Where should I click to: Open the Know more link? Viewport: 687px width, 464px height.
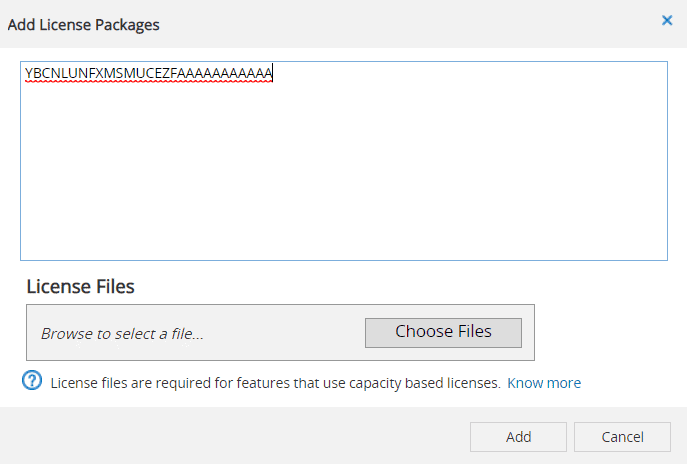point(544,383)
